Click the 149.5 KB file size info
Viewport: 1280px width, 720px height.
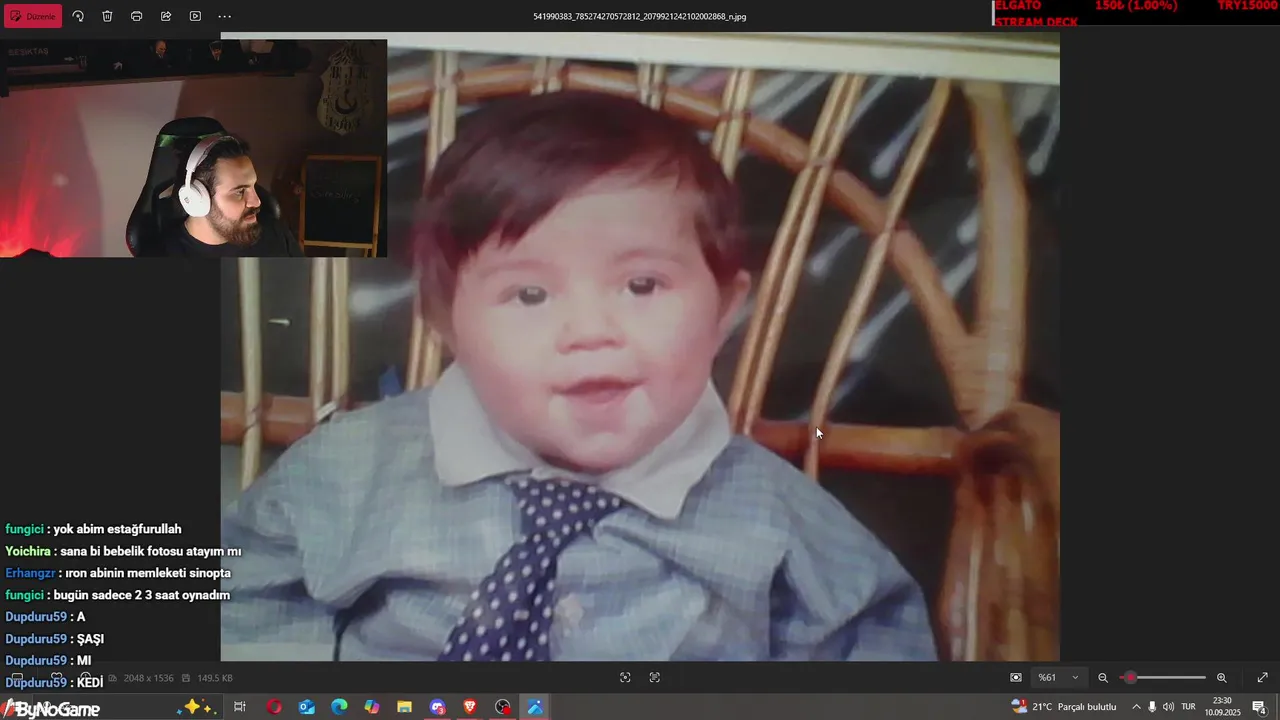(x=207, y=678)
